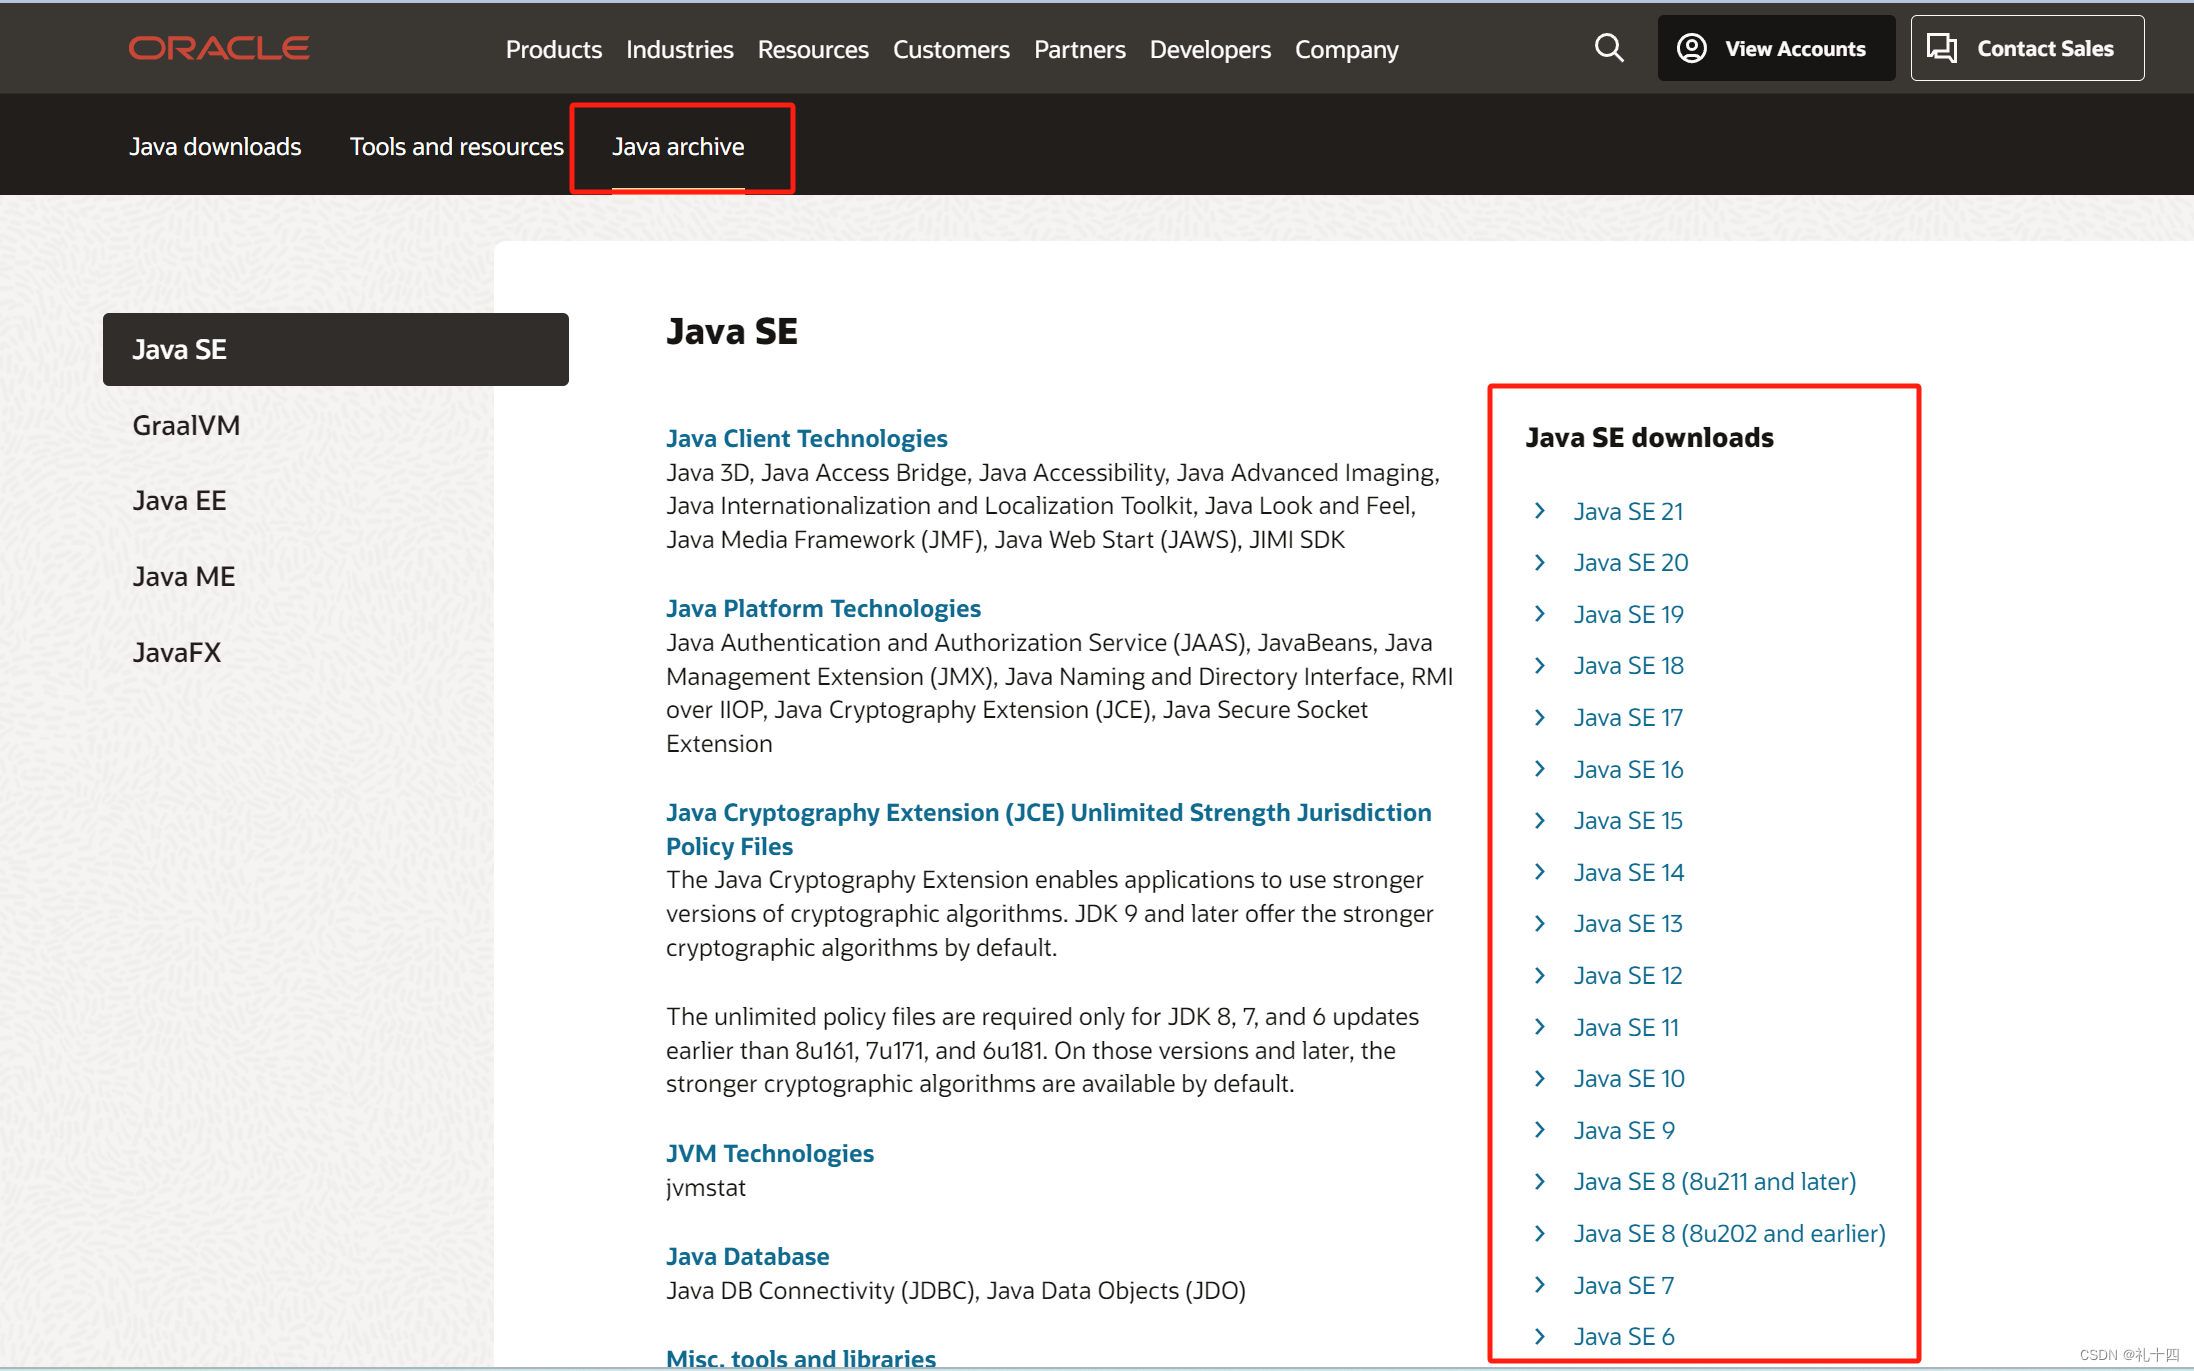Open the Java SE 15 download link

pos(1628,820)
